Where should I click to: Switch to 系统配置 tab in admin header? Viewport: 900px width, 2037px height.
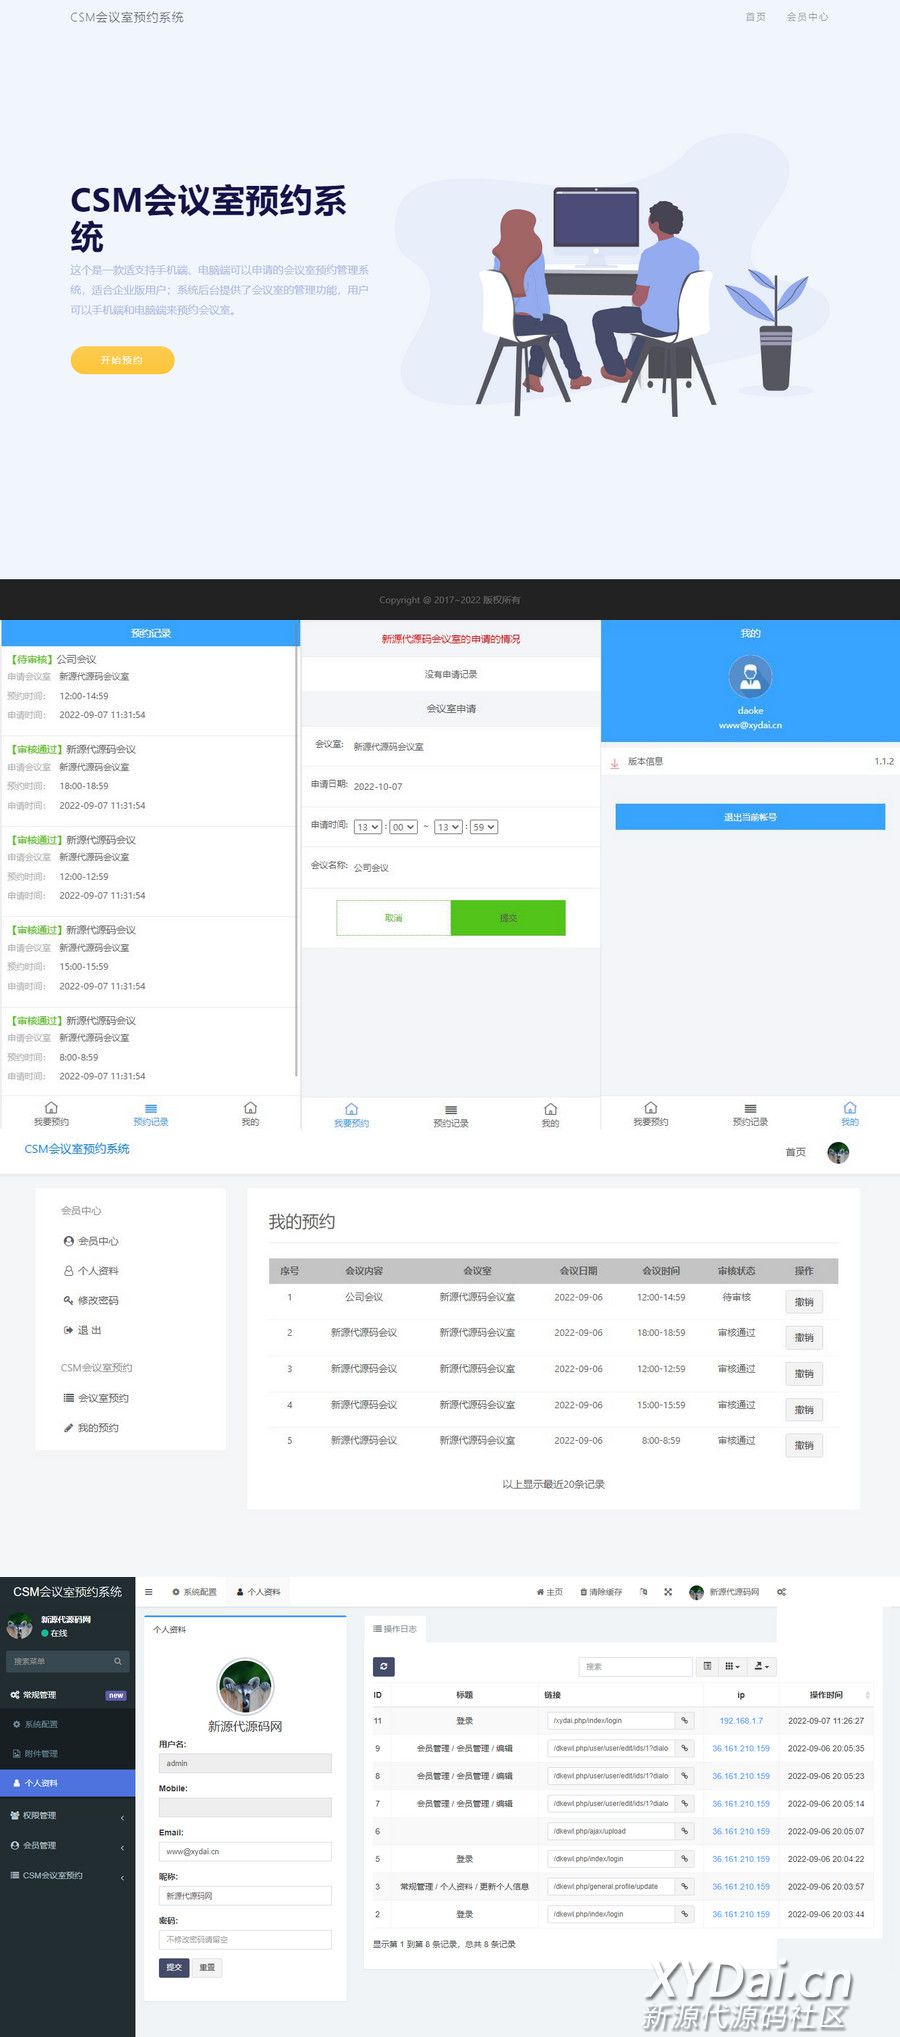(x=194, y=1592)
